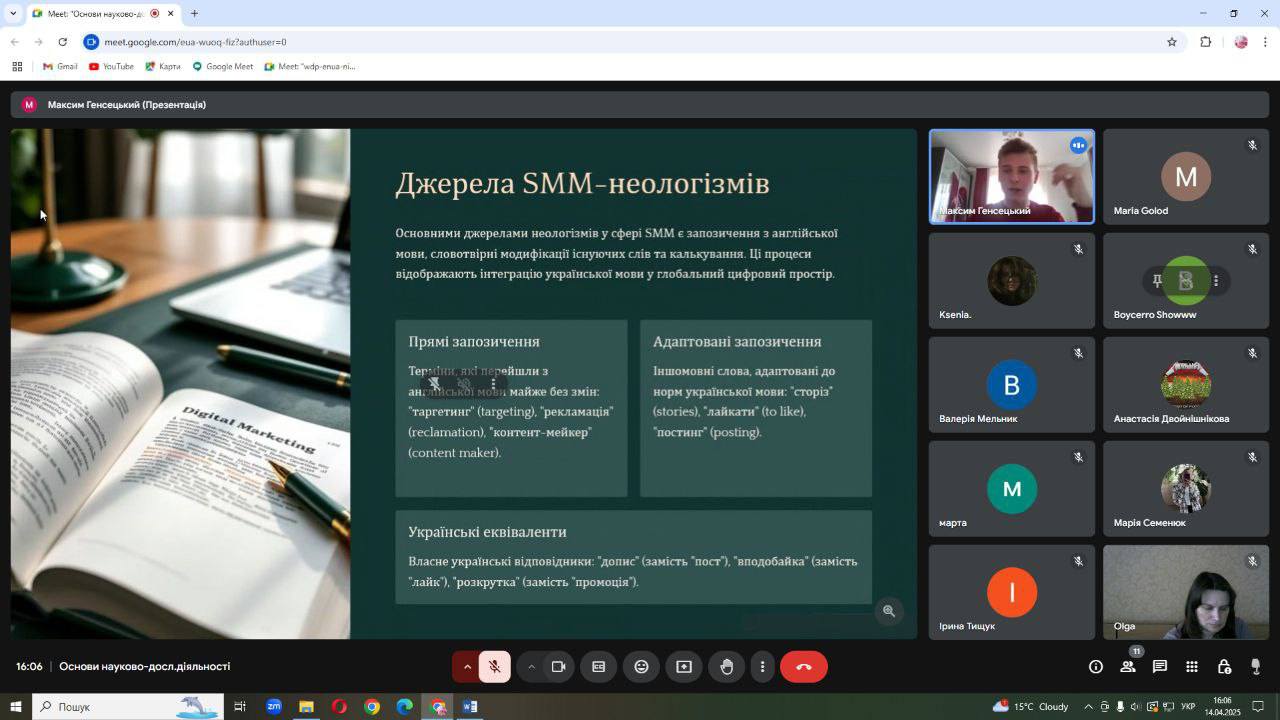Viewport: 1280px width, 720px height.
Task: Unmute the microphone
Action: (494, 667)
